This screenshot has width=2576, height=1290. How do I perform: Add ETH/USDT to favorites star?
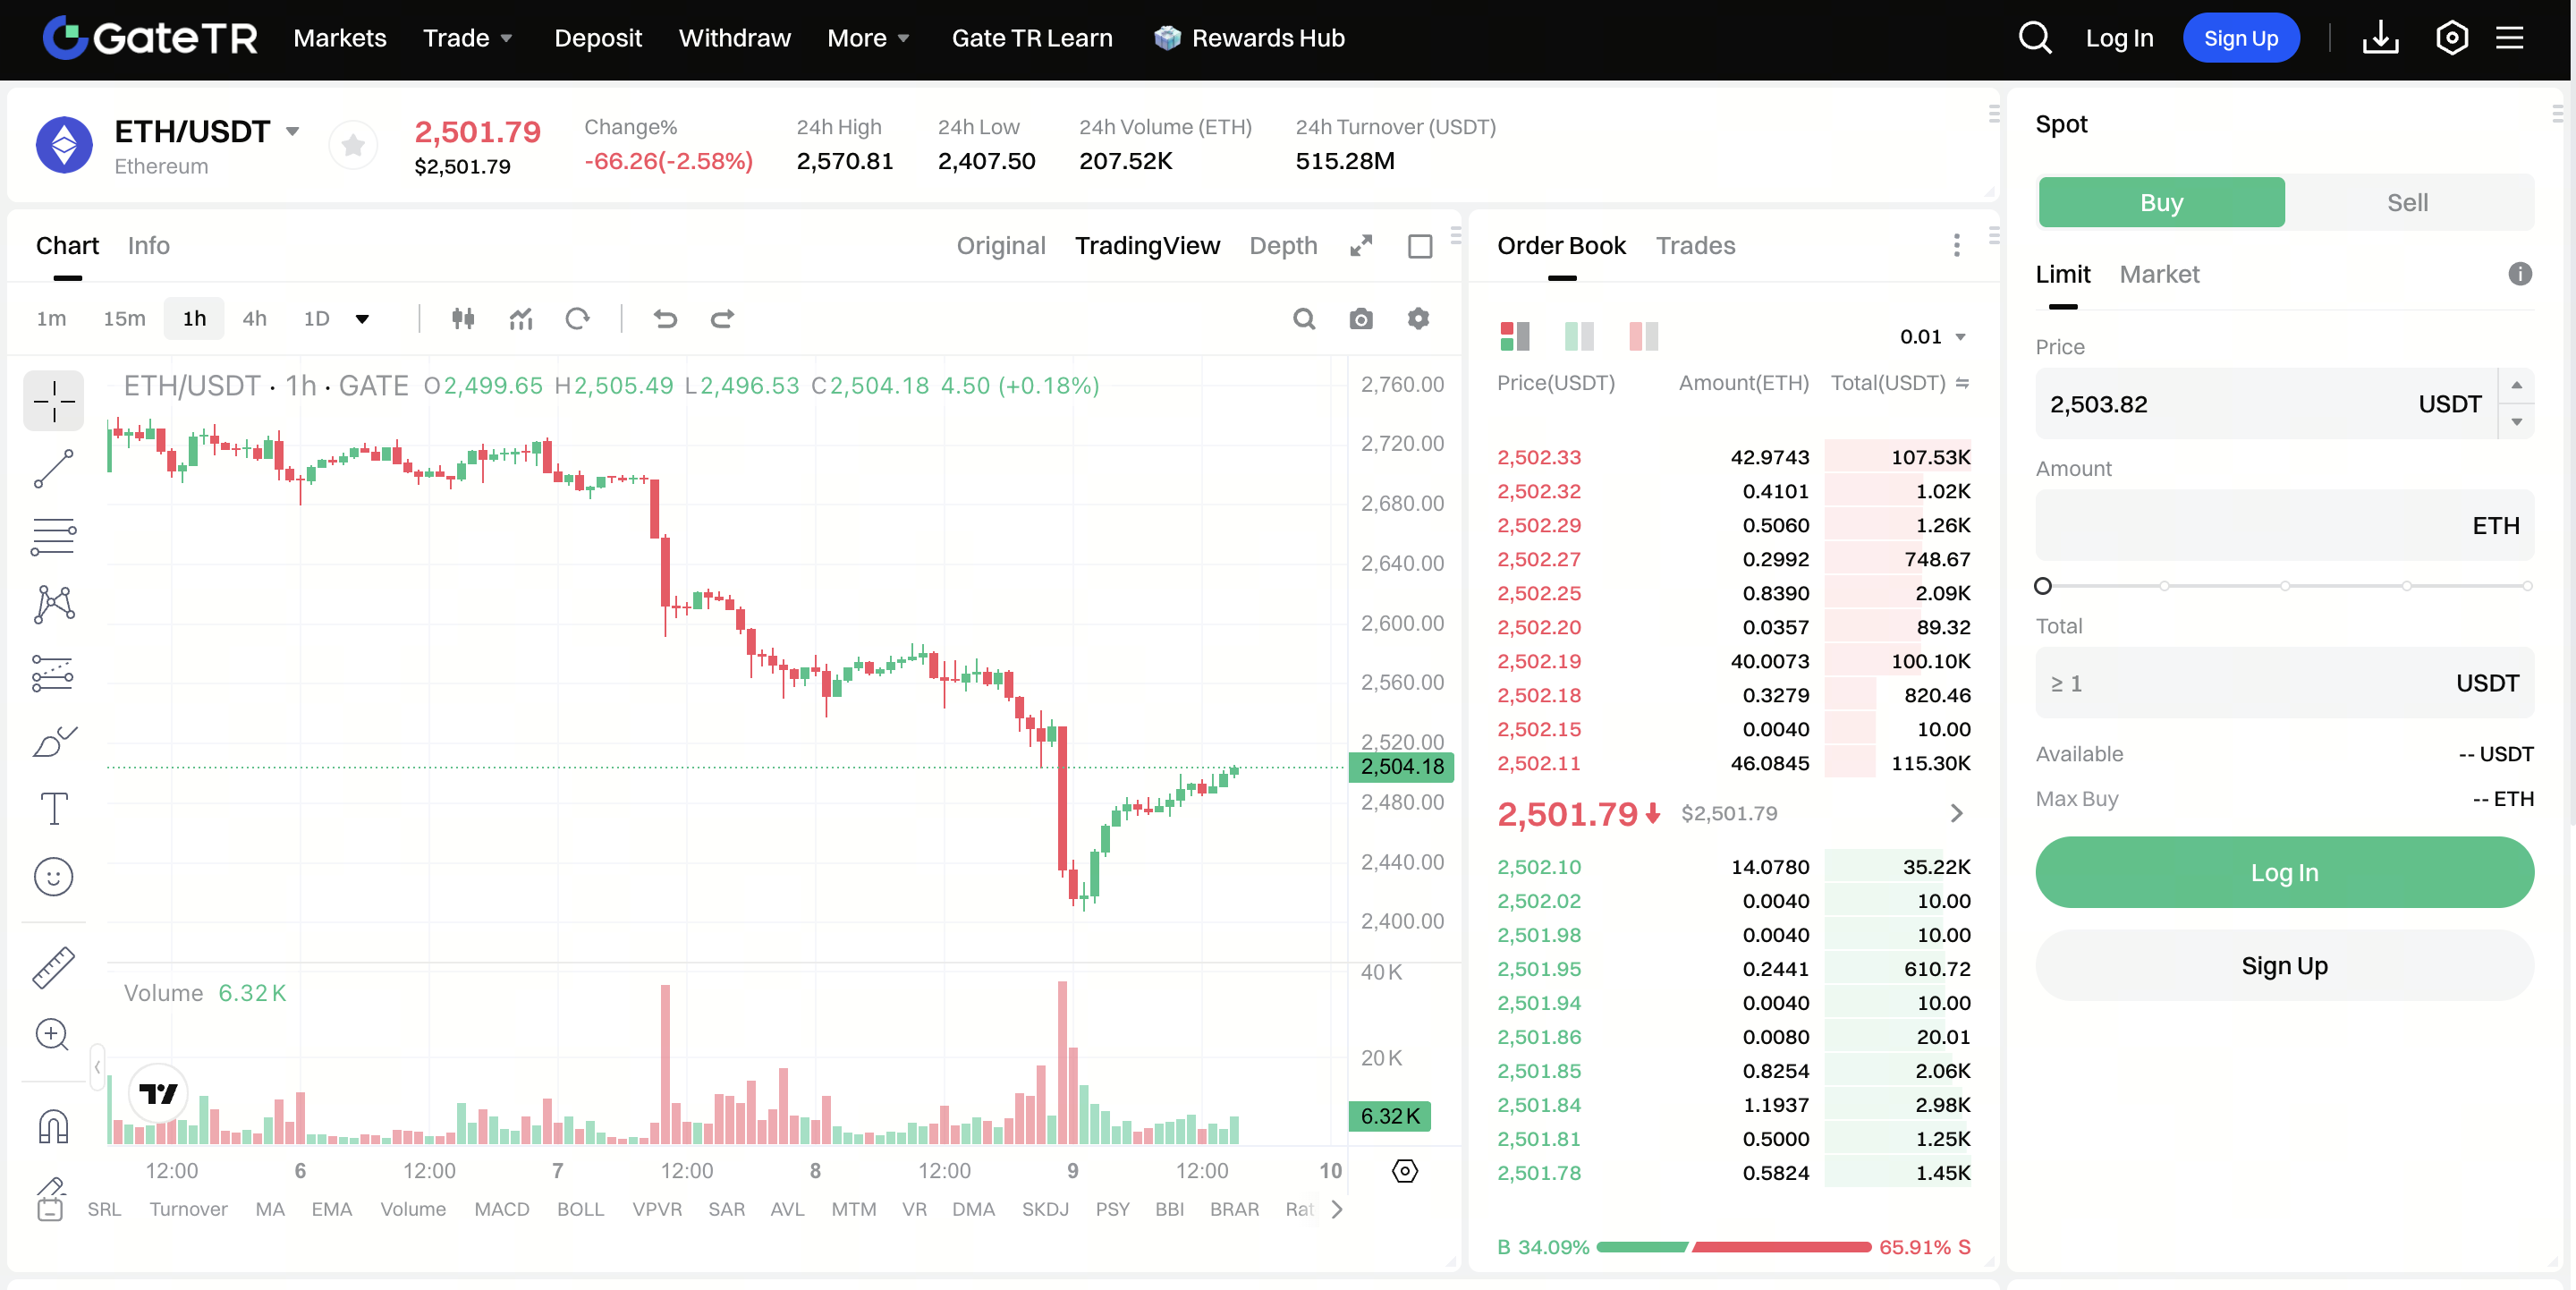tap(353, 146)
